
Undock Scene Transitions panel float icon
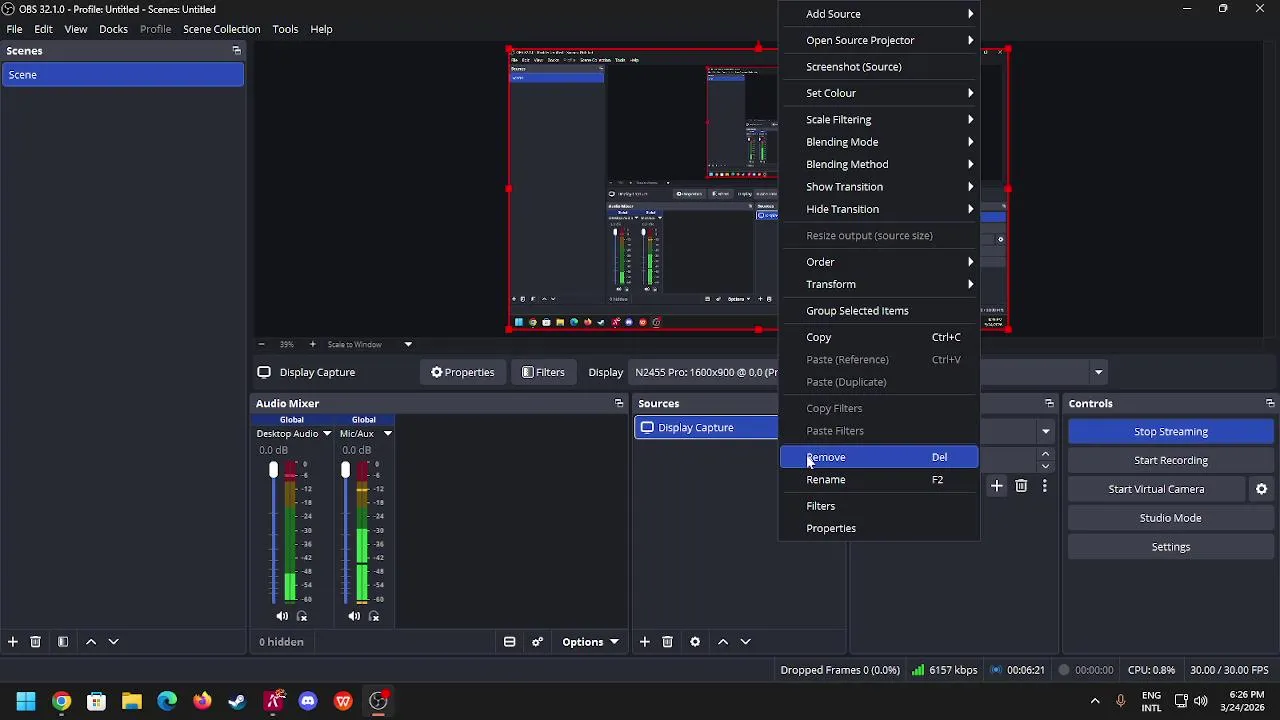click(1049, 404)
